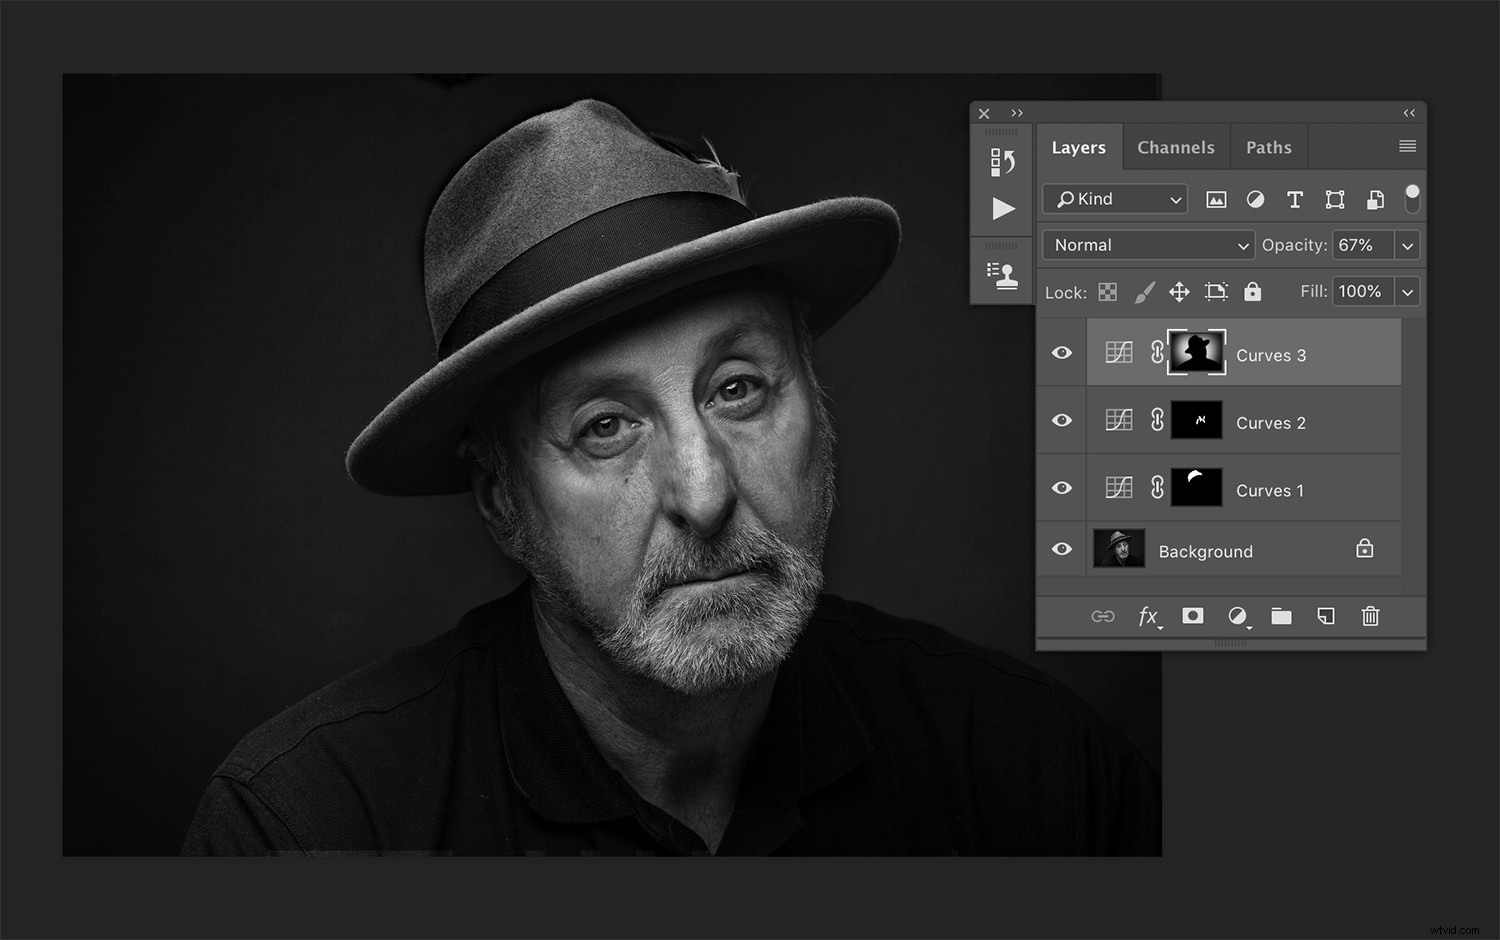The image size is (1500, 940).
Task: Select the Link layers icon
Action: click(1103, 616)
